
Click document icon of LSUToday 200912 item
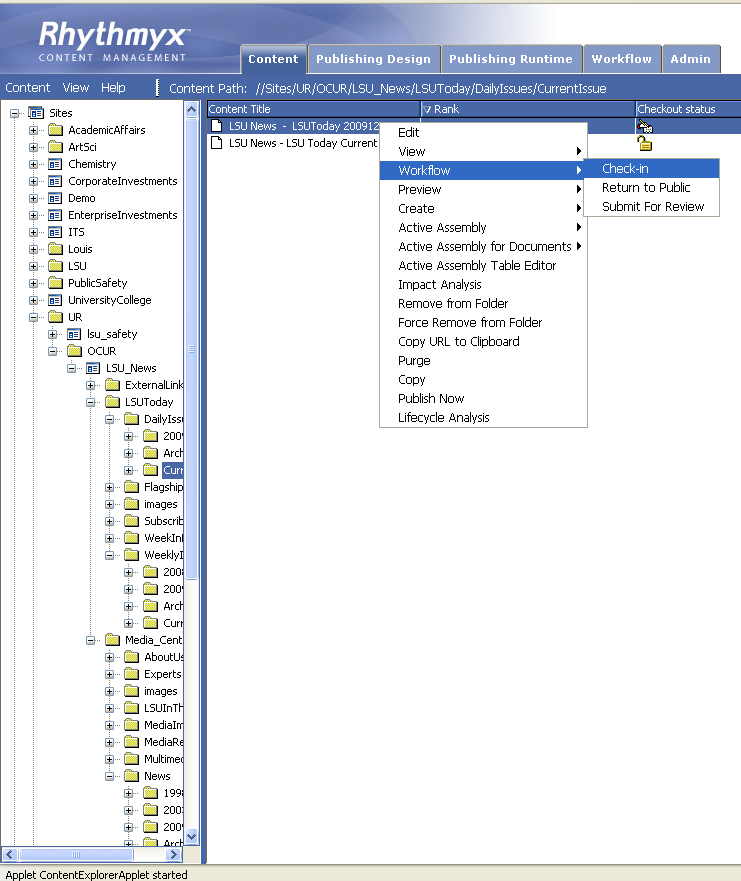pos(216,125)
